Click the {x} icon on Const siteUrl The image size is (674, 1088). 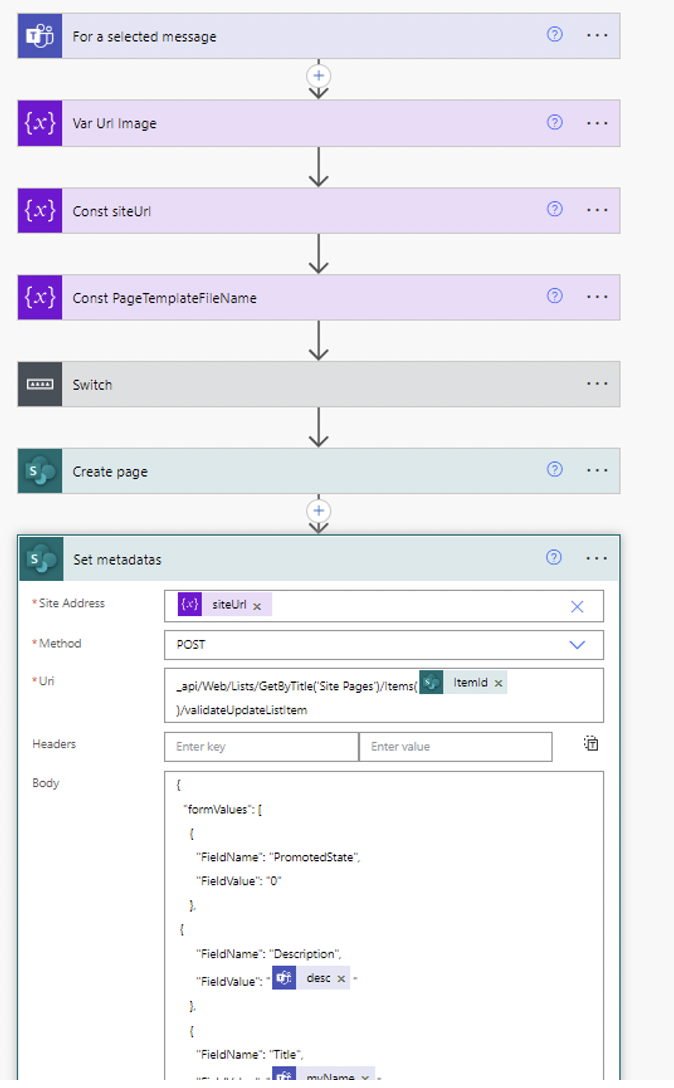[39, 210]
